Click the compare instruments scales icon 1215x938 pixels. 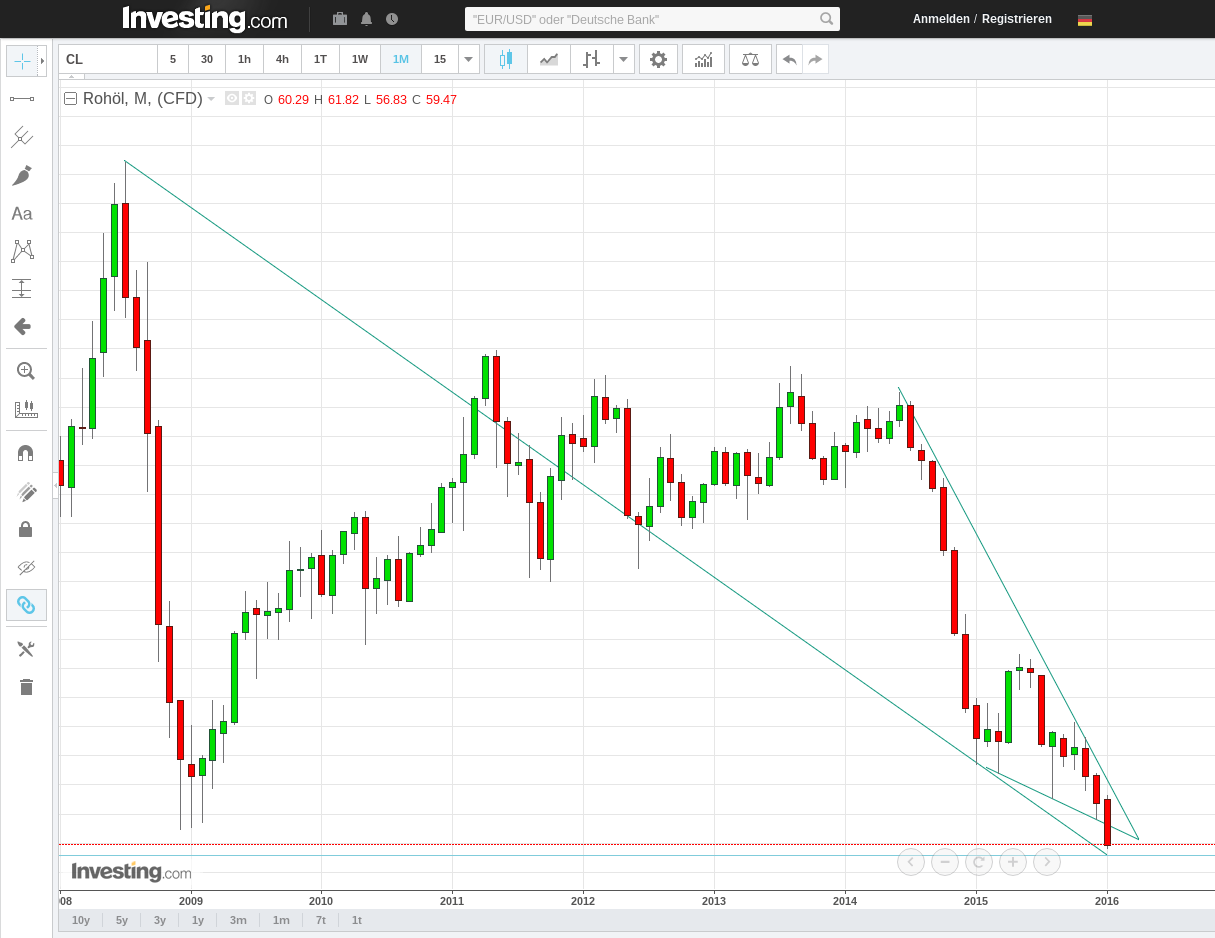click(750, 59)
